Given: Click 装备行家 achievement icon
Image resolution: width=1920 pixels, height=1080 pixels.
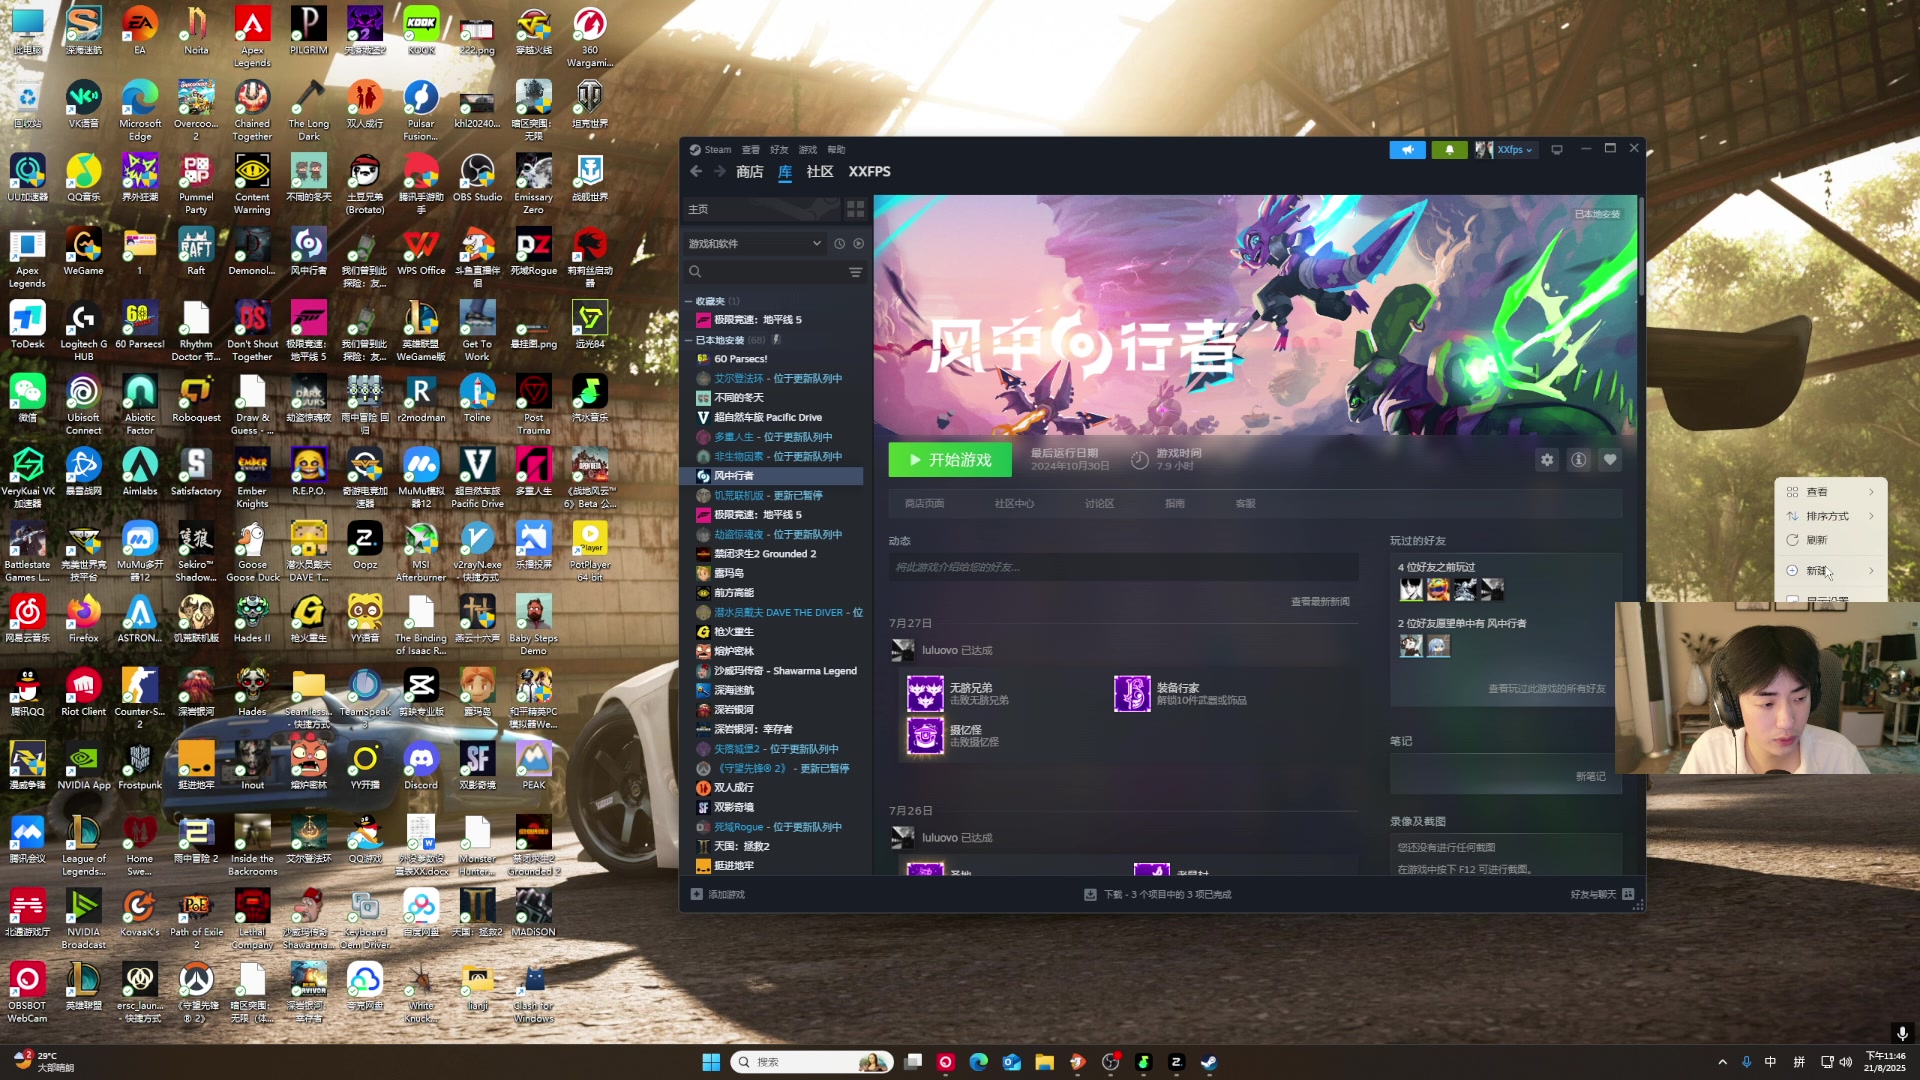Looking at the screenshot, I should [x=1132, y=693].
